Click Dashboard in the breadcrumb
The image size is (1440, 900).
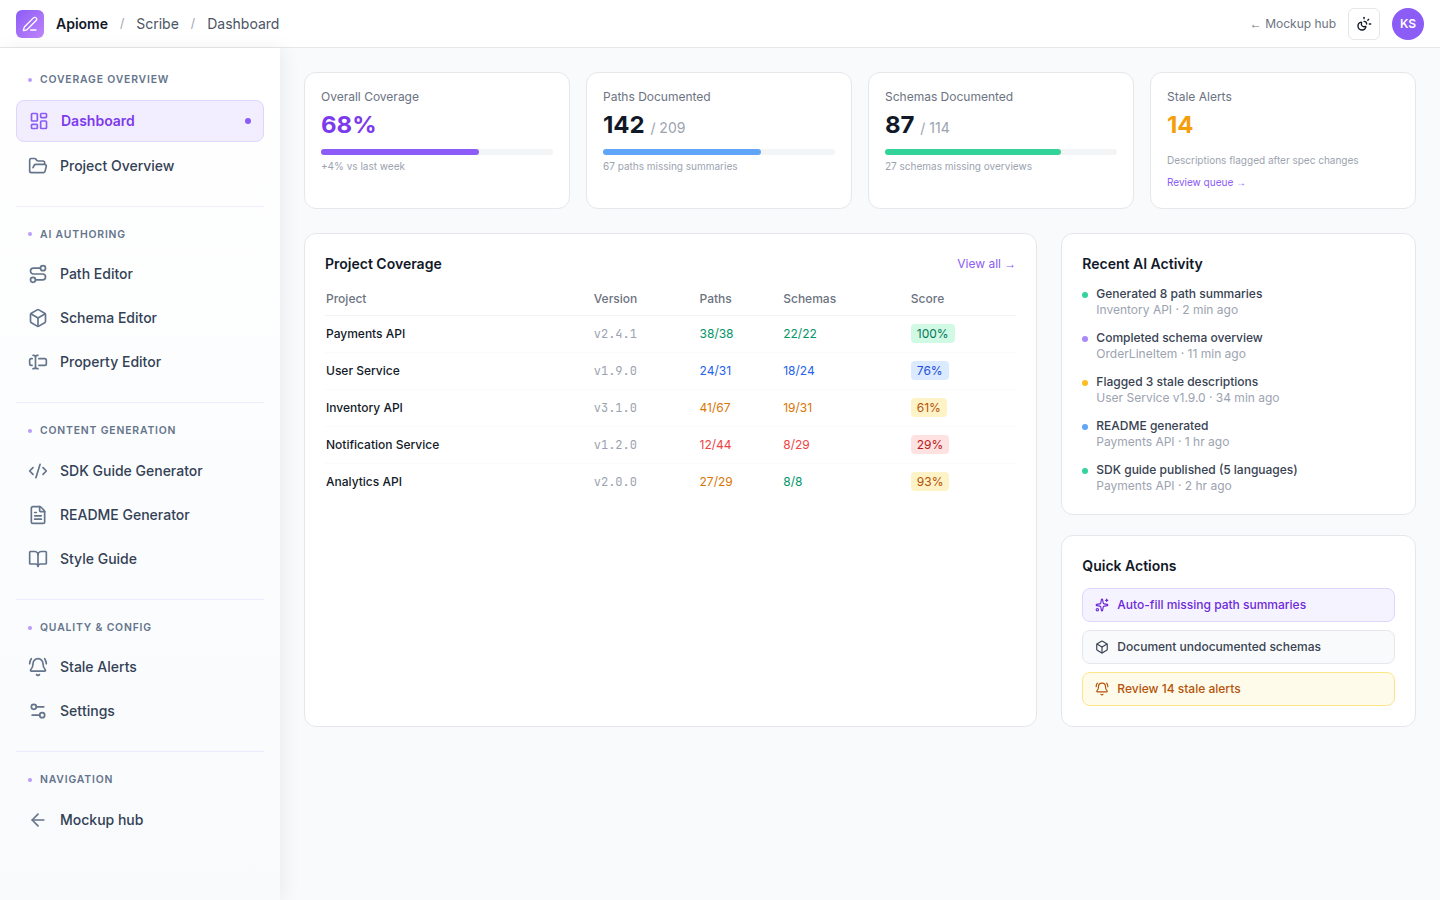tap(243, 24)
